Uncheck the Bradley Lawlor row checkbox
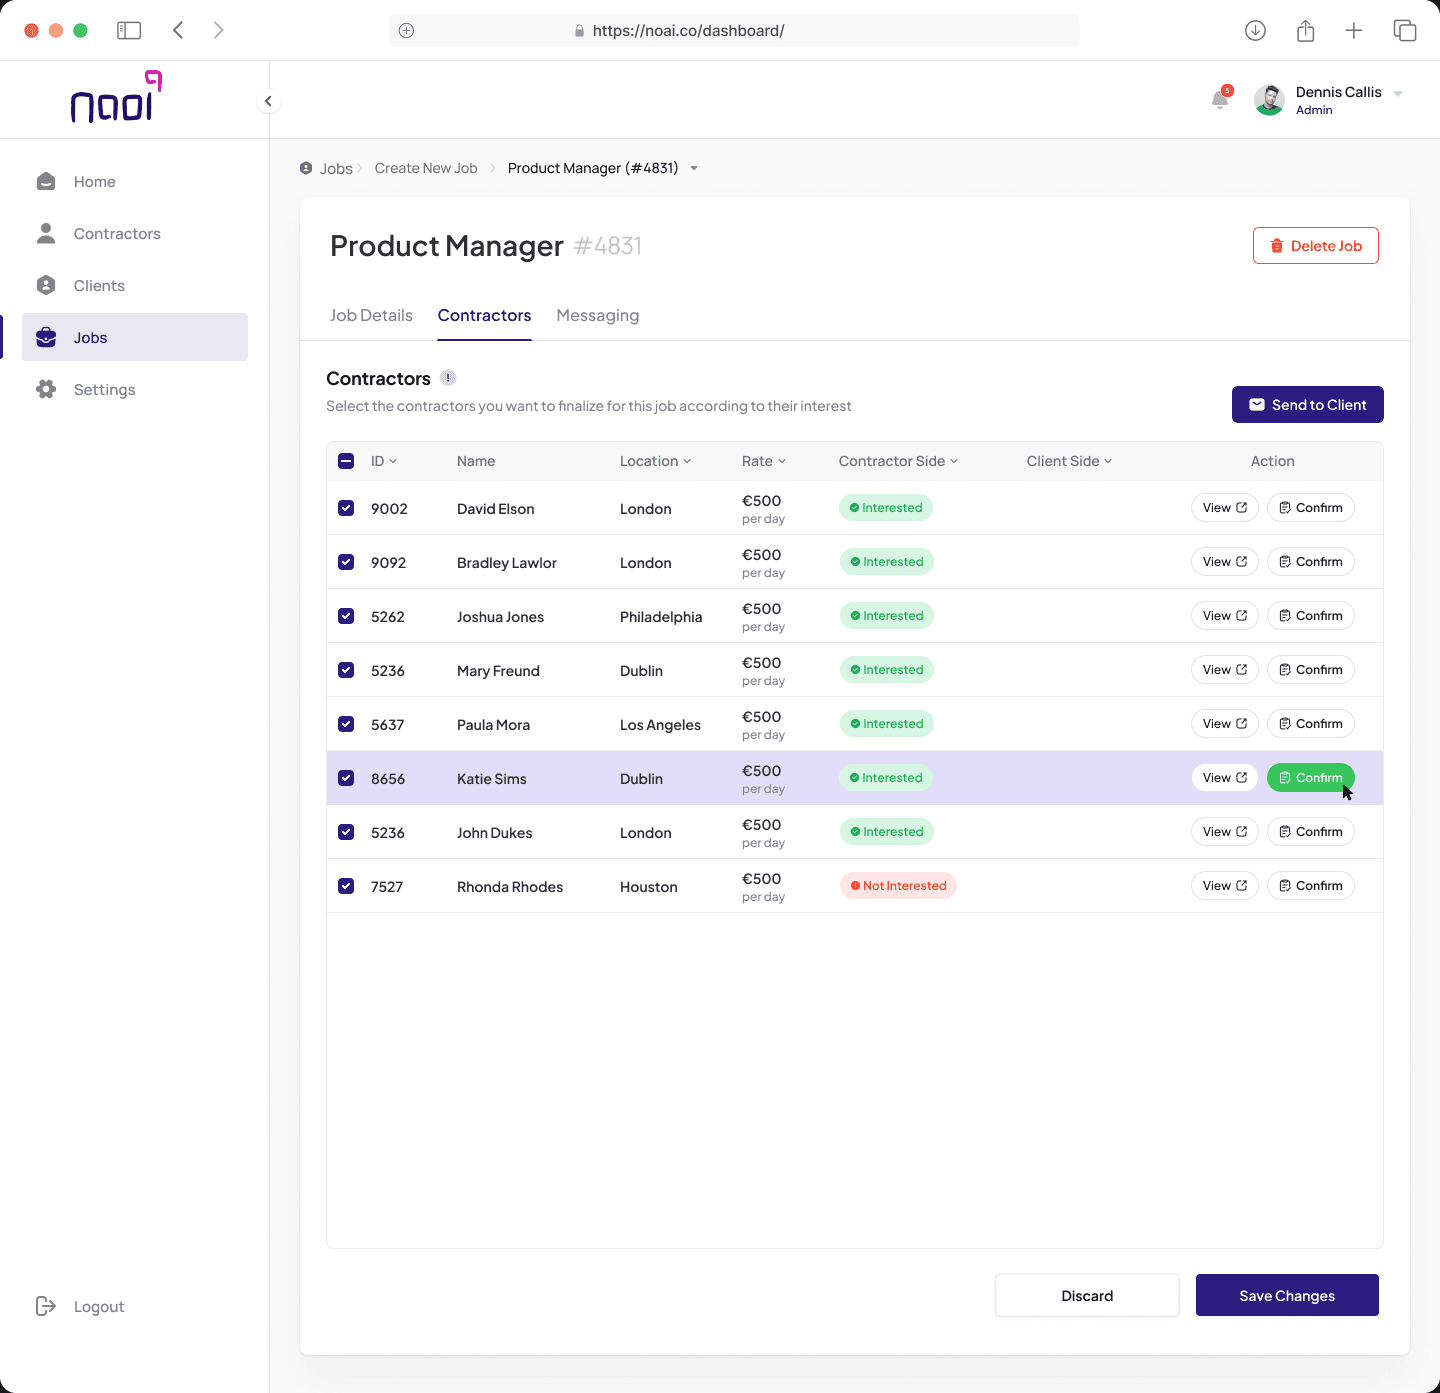 [x=346, y=562]
